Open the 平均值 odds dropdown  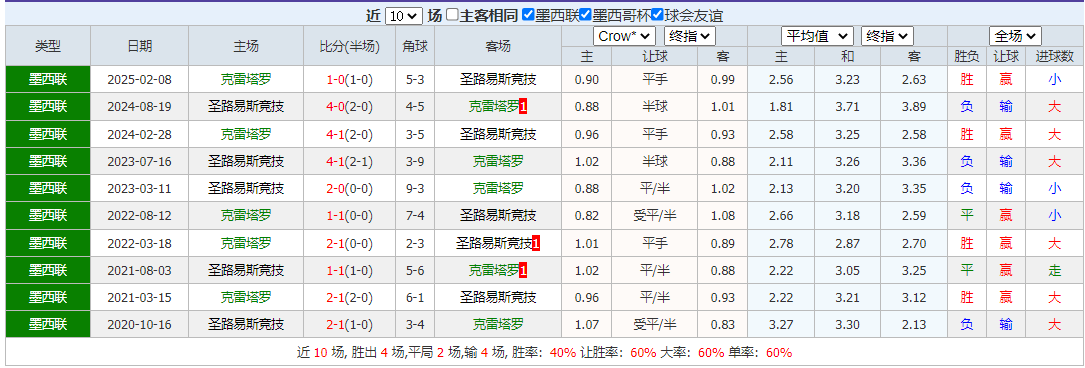pyautogui.click(x=817, y=36)
